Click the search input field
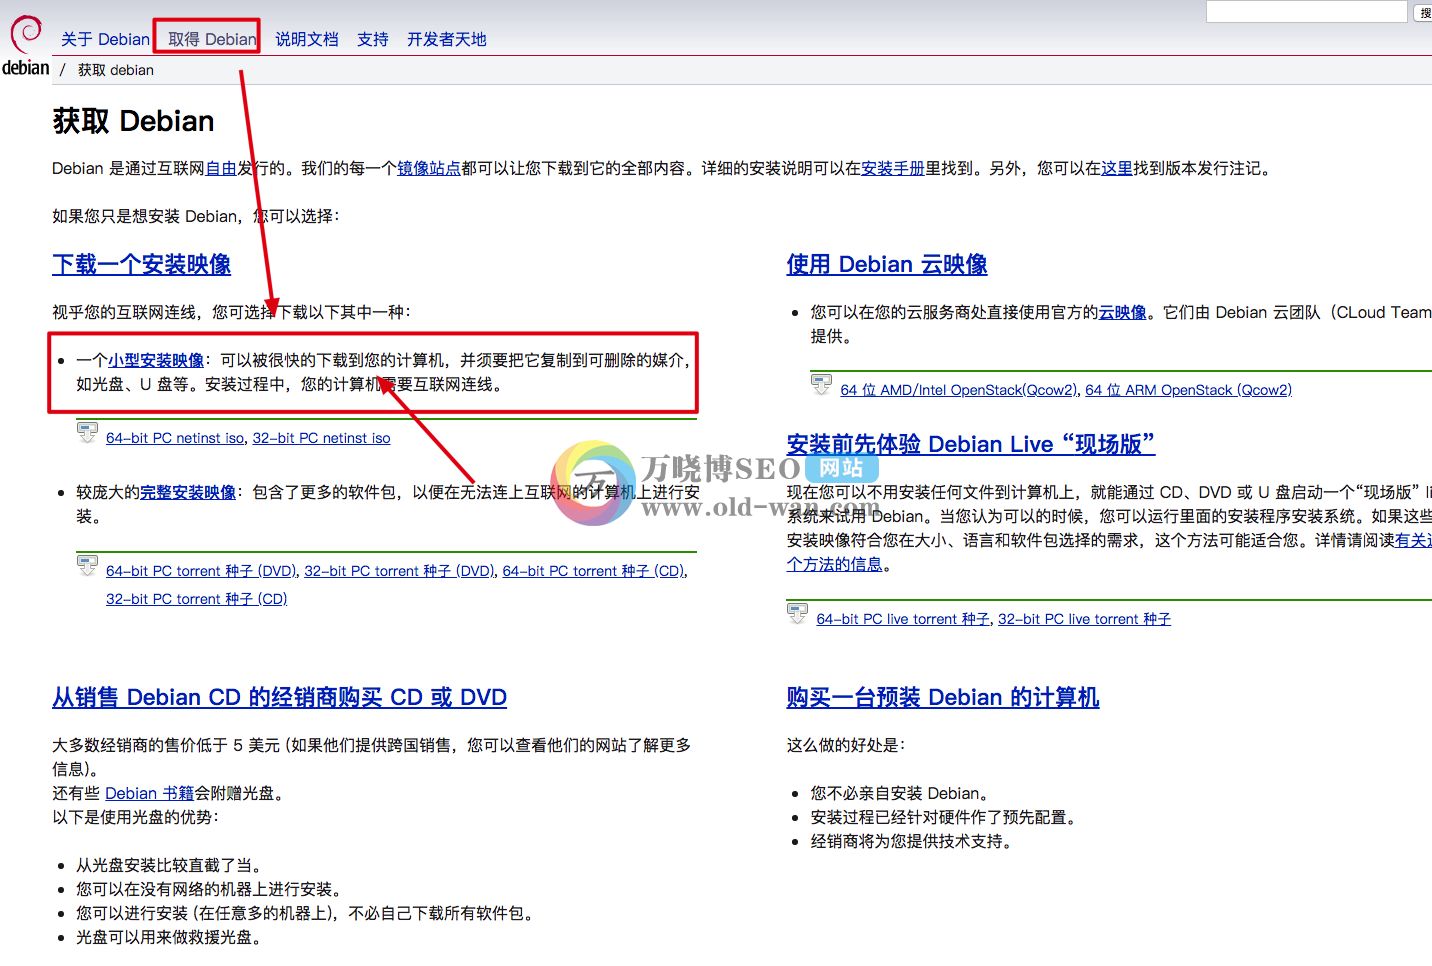1432x966 pixels. coord(1306,12)
